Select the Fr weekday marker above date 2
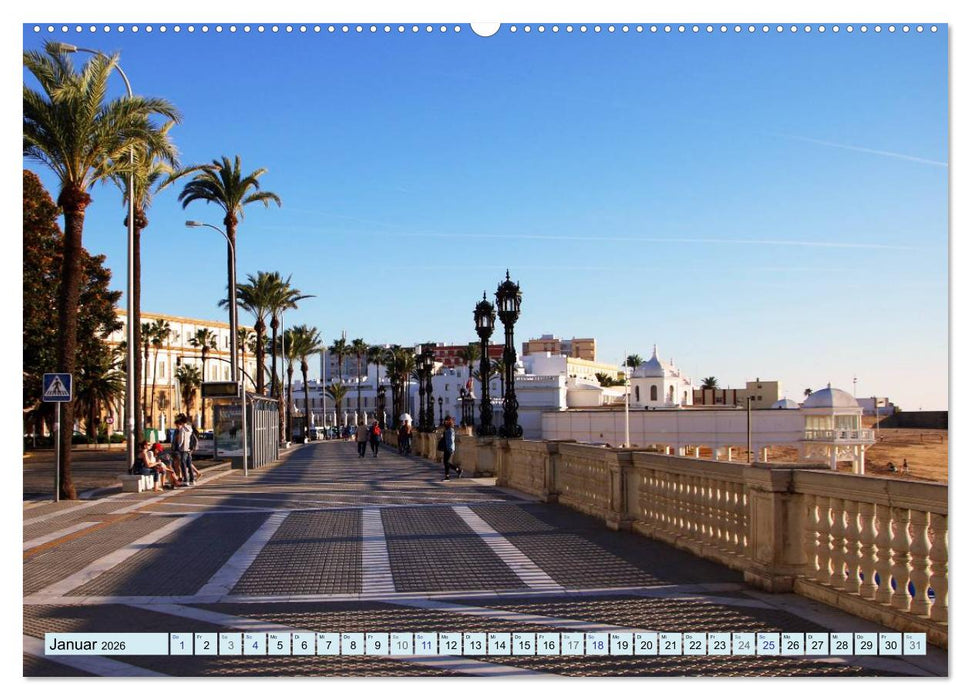 [200, 636]
